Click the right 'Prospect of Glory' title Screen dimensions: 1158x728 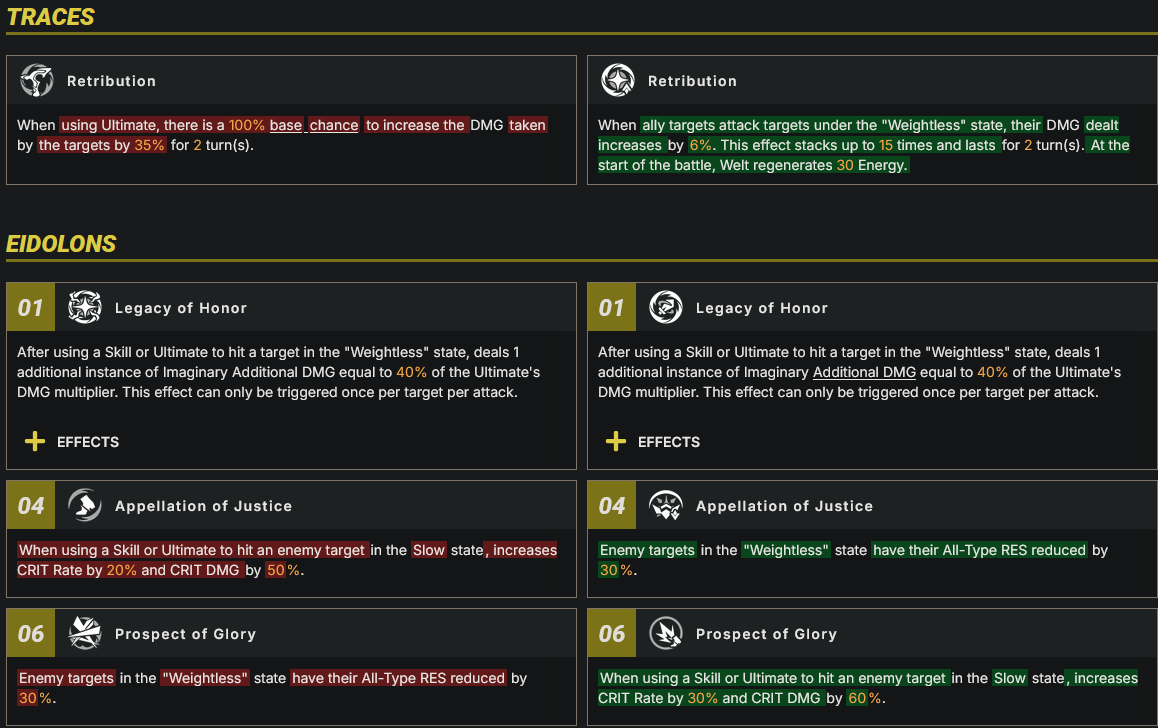pos(766,633)
